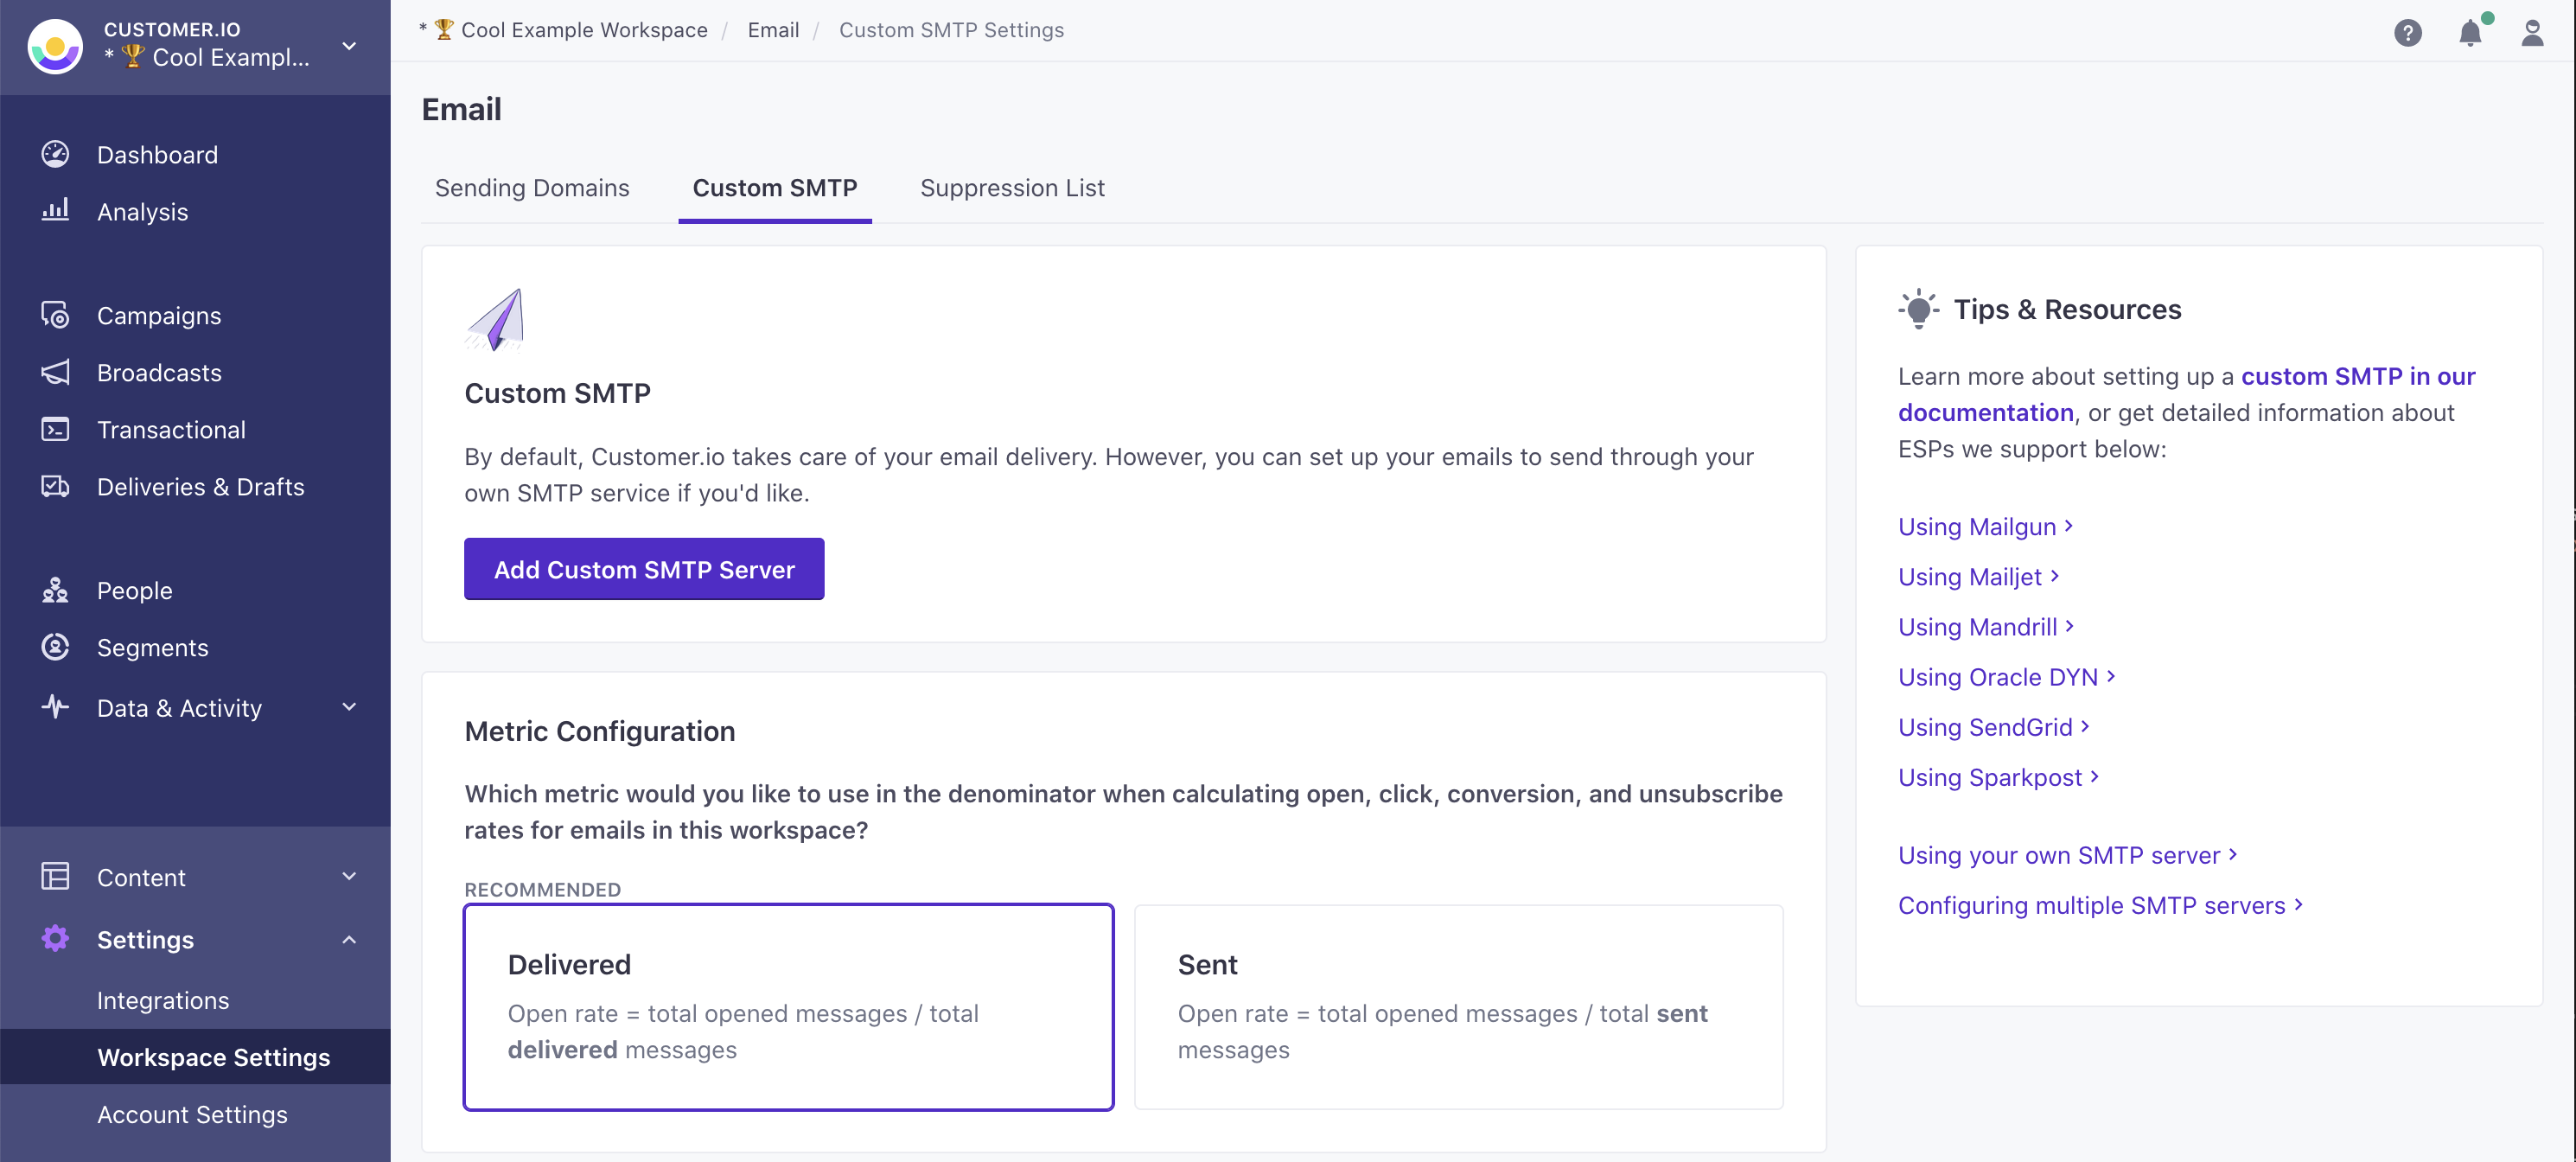Viewport: 2576px width, 1162px height.
Task: Switch to the Suppression List tab
Action: (x=1012, y=188)
